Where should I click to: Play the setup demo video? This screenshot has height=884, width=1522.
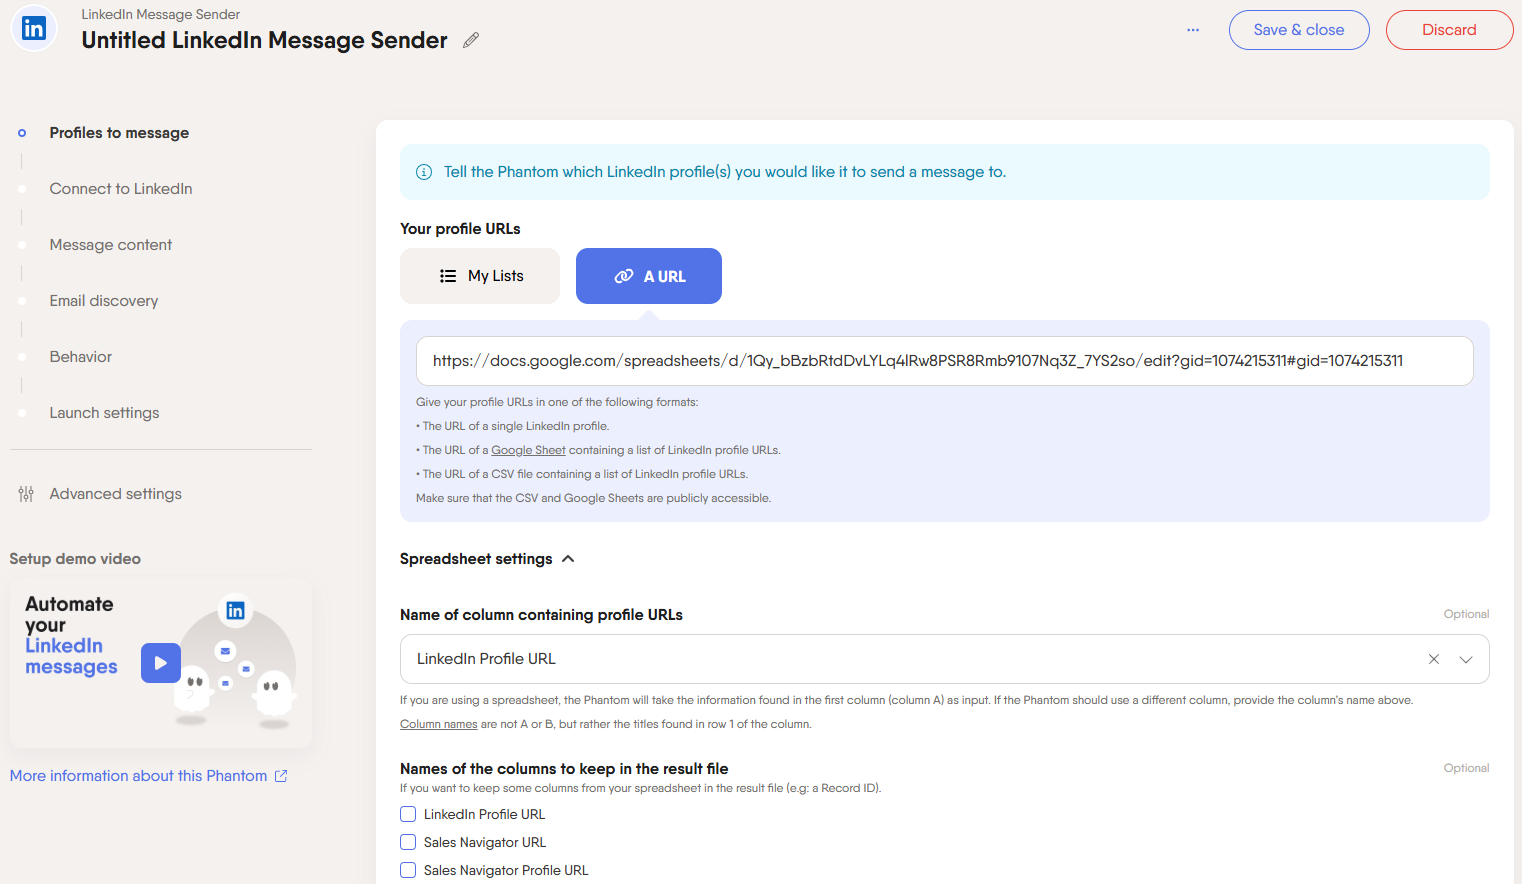(161, 663)
